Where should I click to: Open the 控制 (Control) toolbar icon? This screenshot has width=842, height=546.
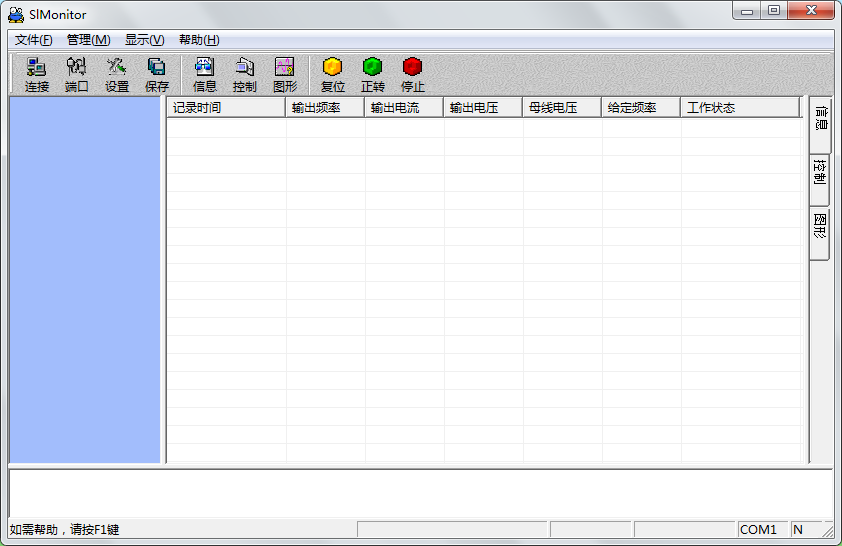point(245,75)
